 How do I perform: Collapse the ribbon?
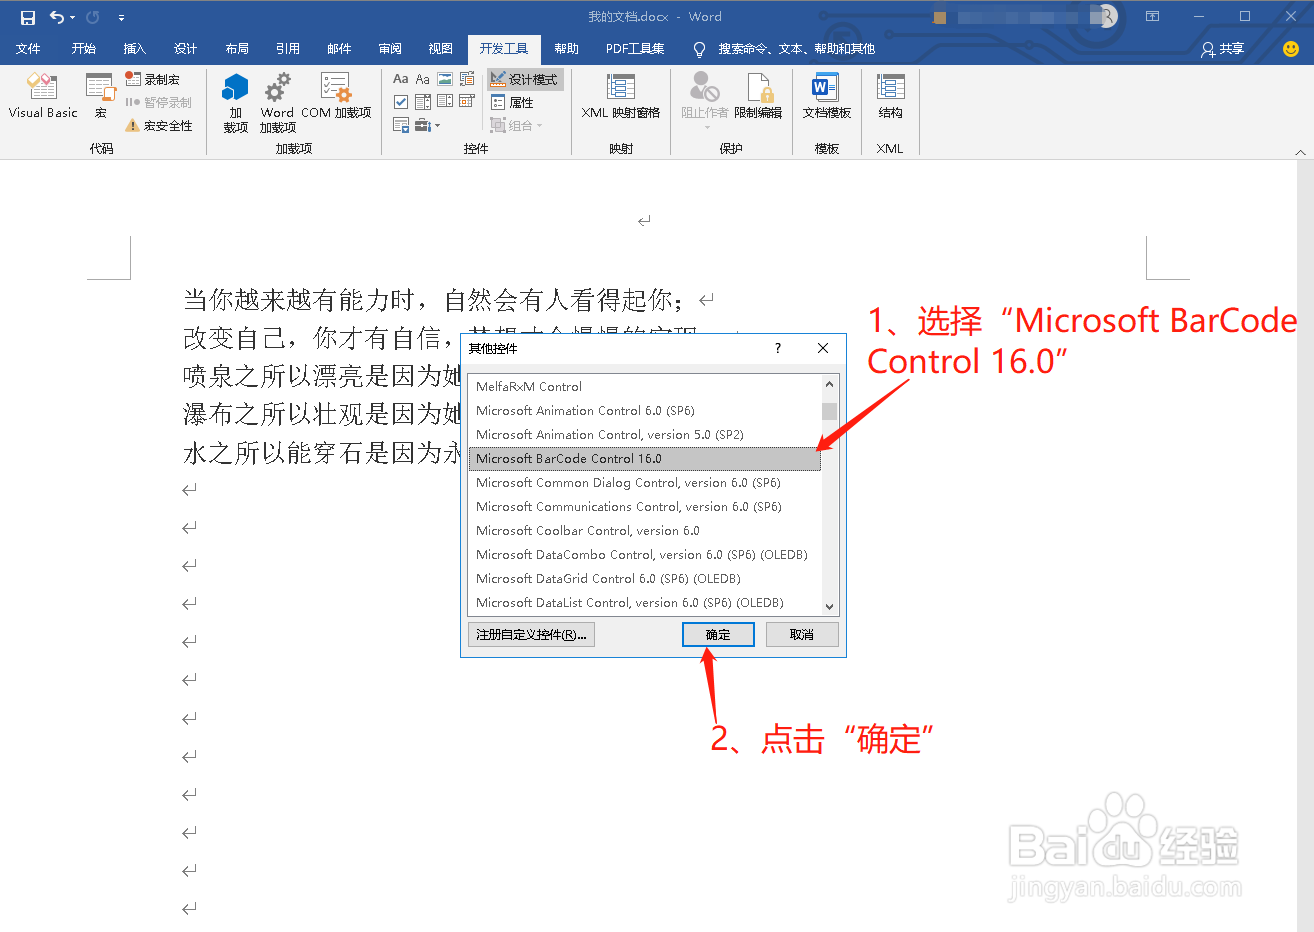(1300, 152)
